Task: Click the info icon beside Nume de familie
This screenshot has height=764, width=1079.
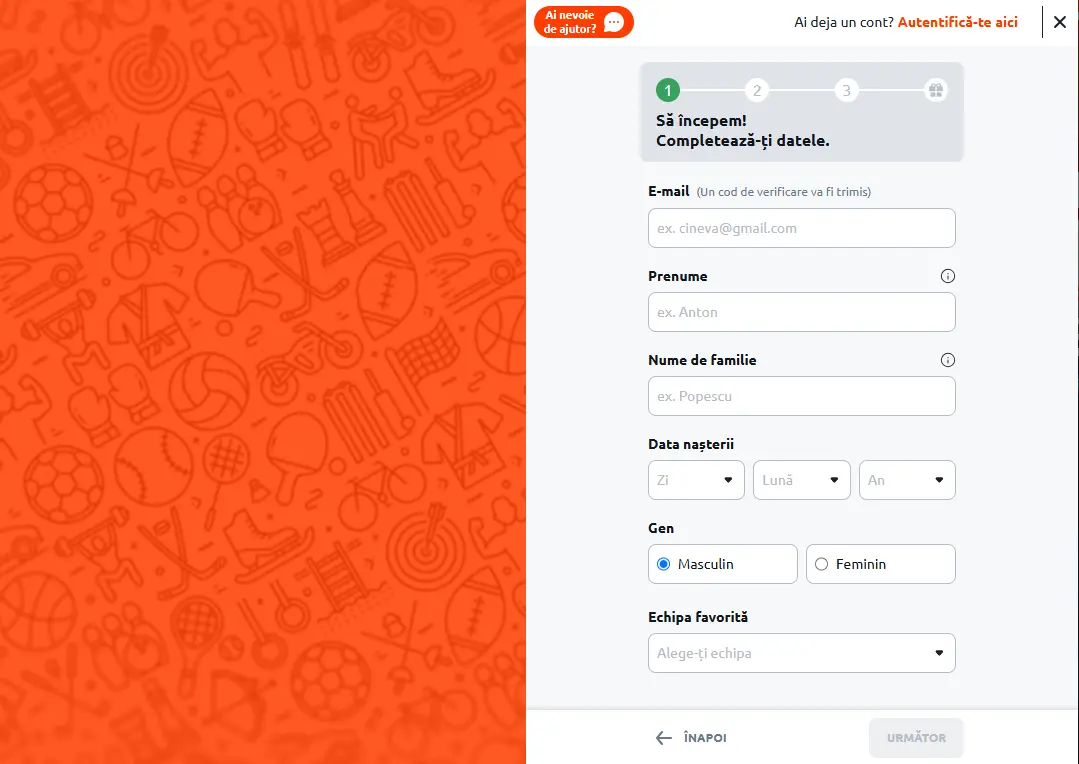Action: tap(948, 360)
